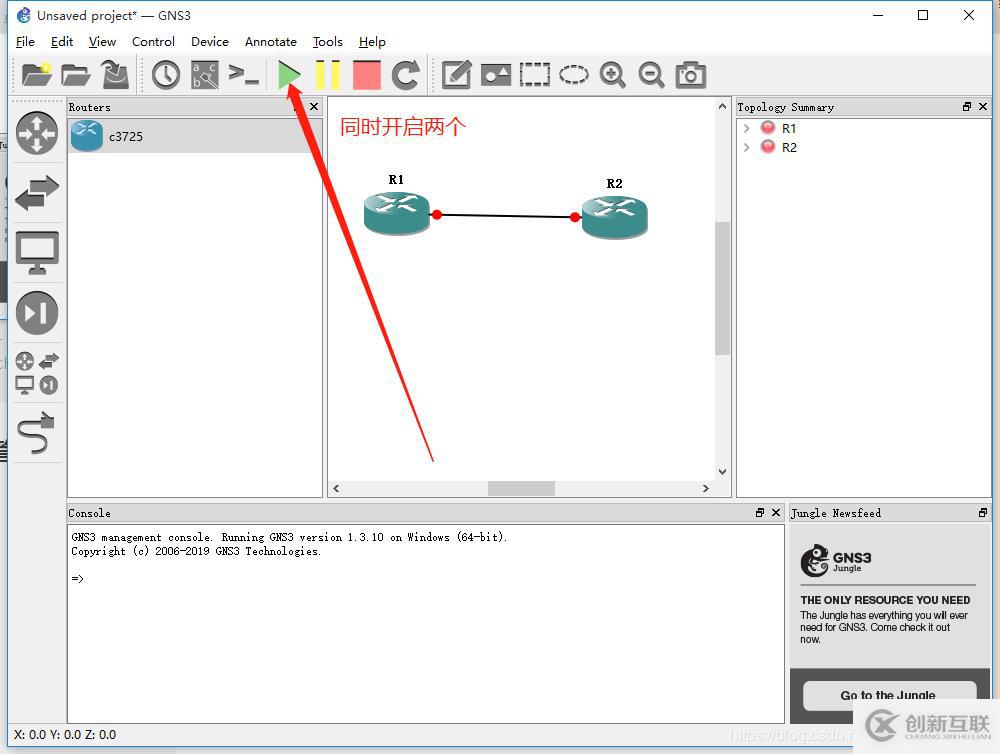Select router R1 on the canvas
The image size is (1000, 754).
coord(397,213)
